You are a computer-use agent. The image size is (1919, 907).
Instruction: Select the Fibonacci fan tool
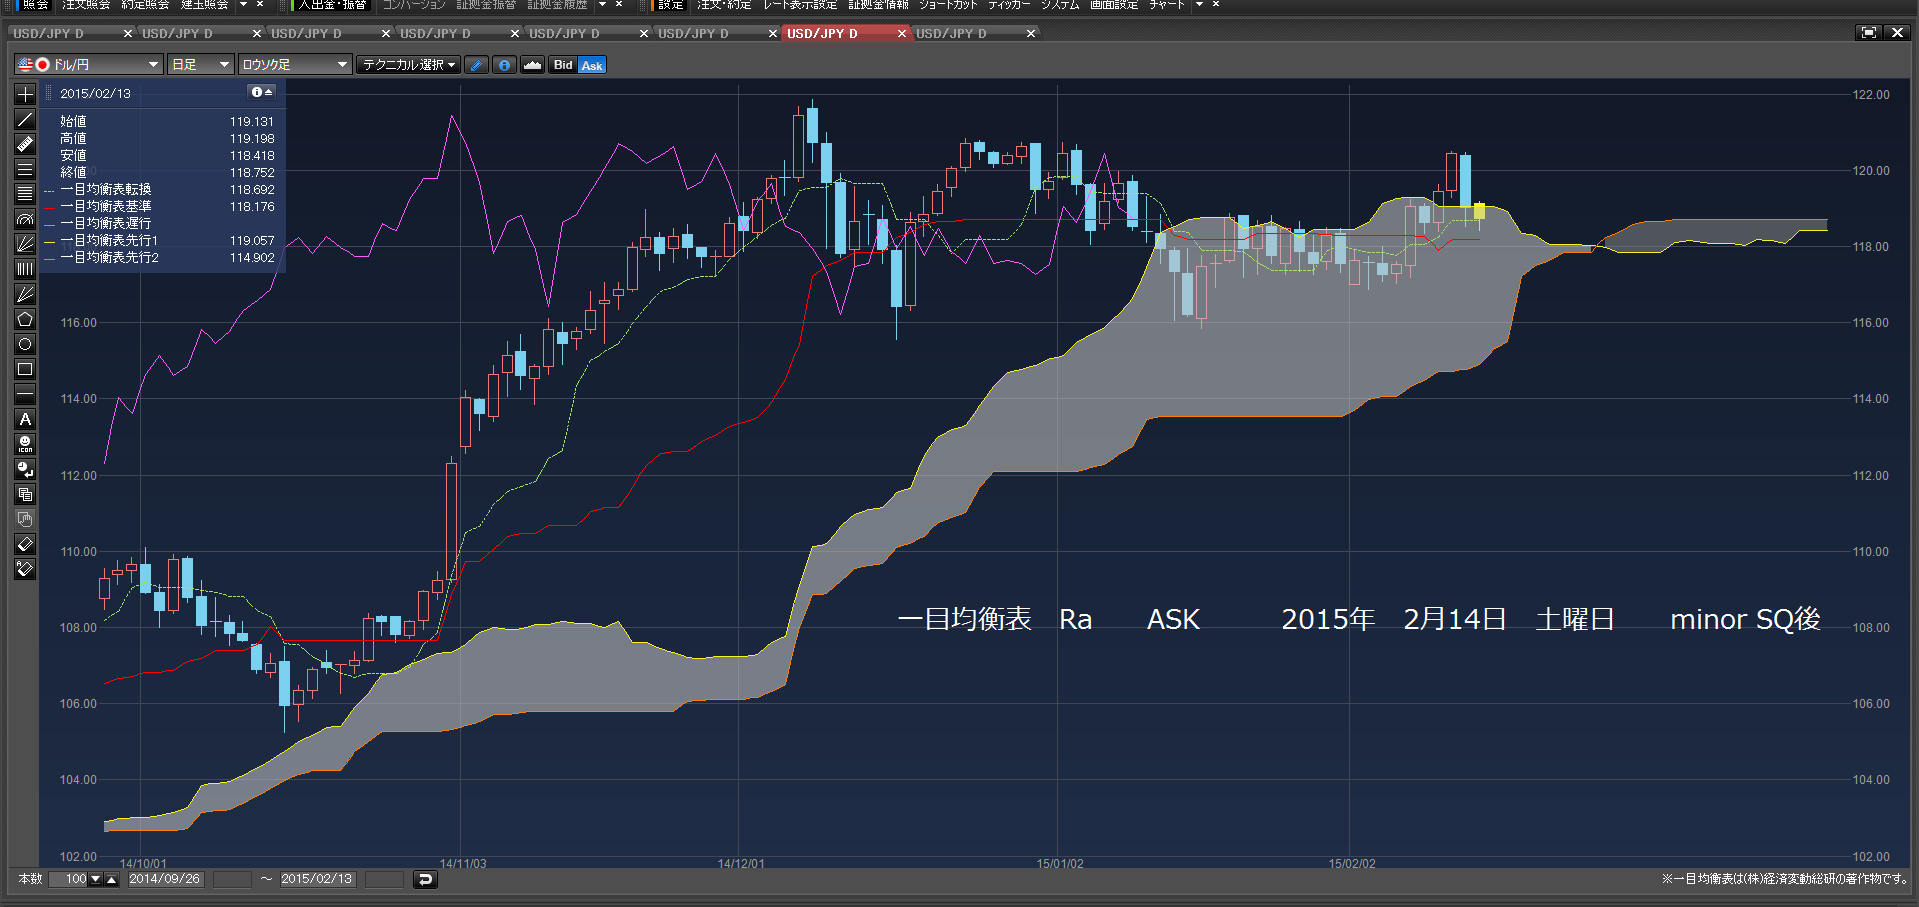click(25, 244)
